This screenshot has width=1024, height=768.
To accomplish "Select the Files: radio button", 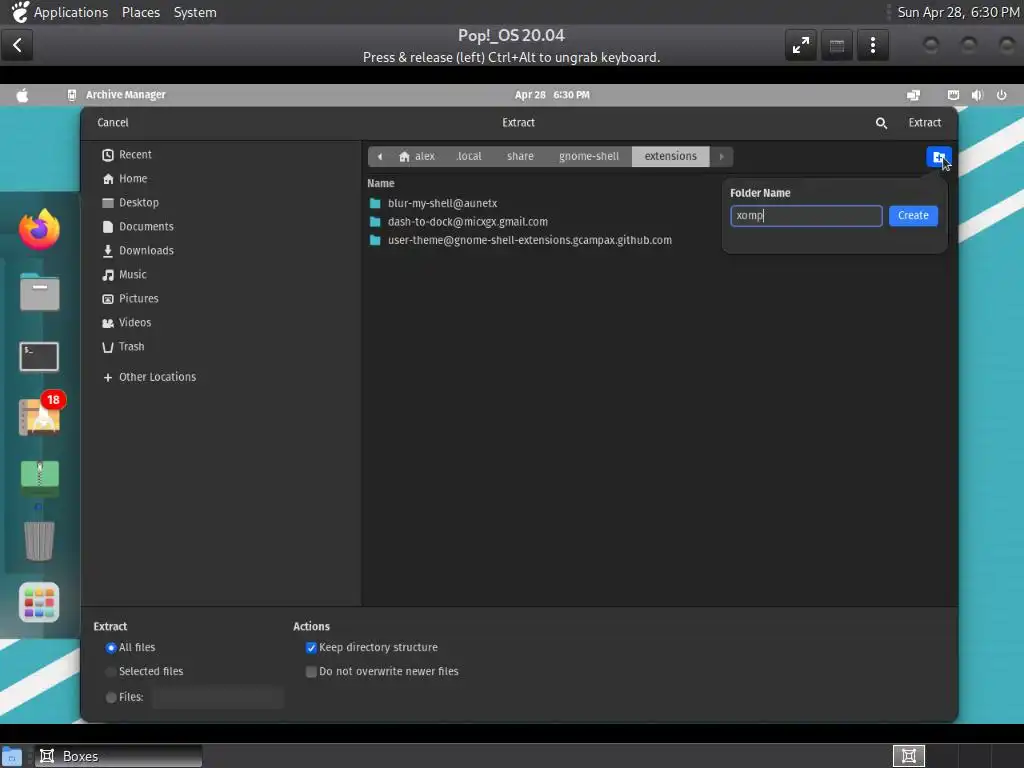I will coord(111,697).
